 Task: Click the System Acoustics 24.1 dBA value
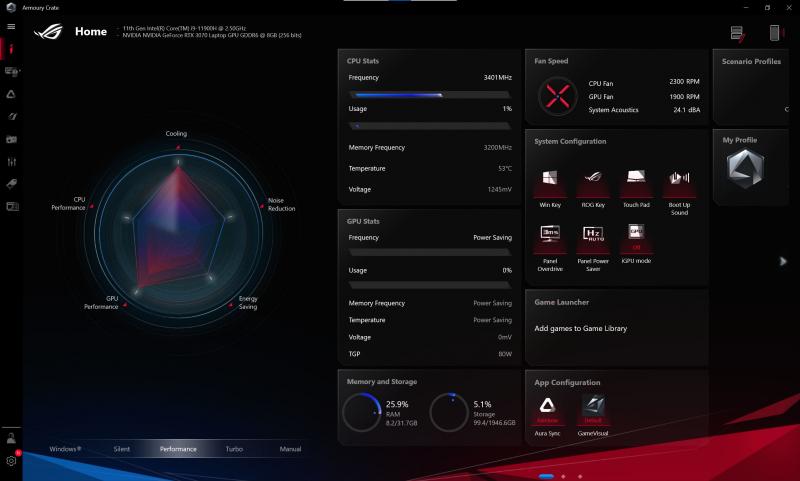click(x=686, y=110)
